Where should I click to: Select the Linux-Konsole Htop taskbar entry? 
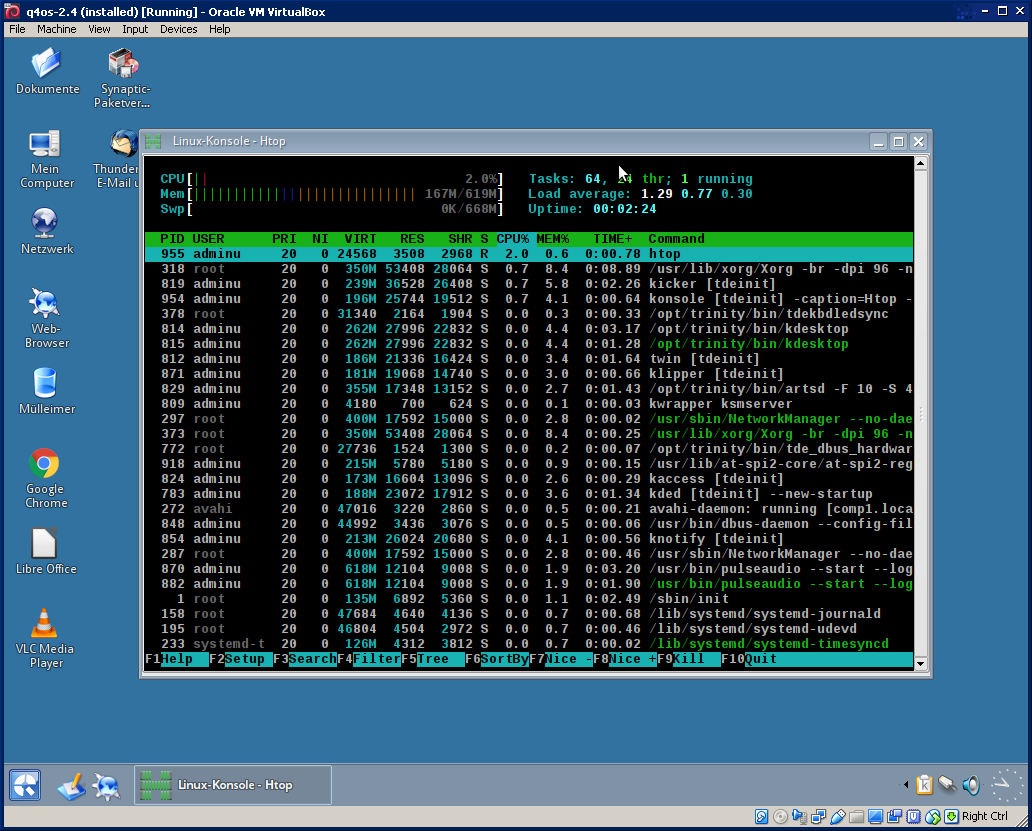[x=232, y=785]
